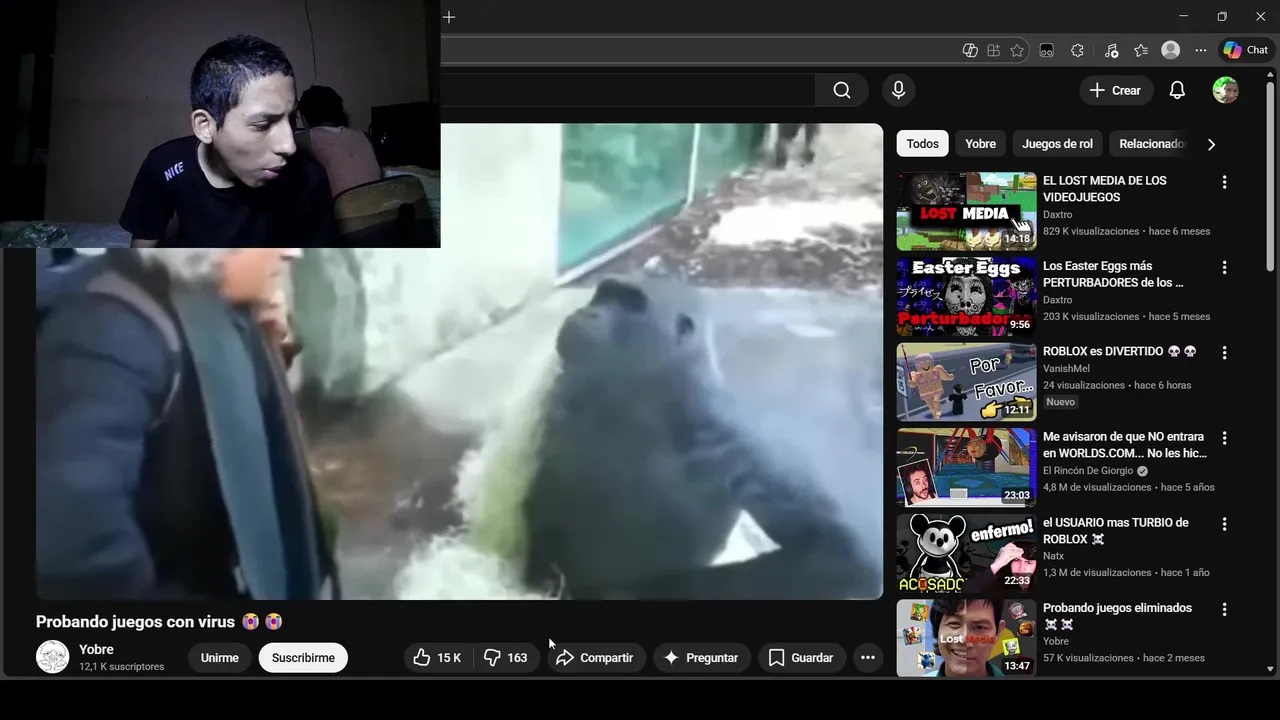Image resolution: width=1280 pixels, height=720 pixels.
Task: Start voice search with the microphone icon
Action: pyautogui.click(x=898, y=90)
